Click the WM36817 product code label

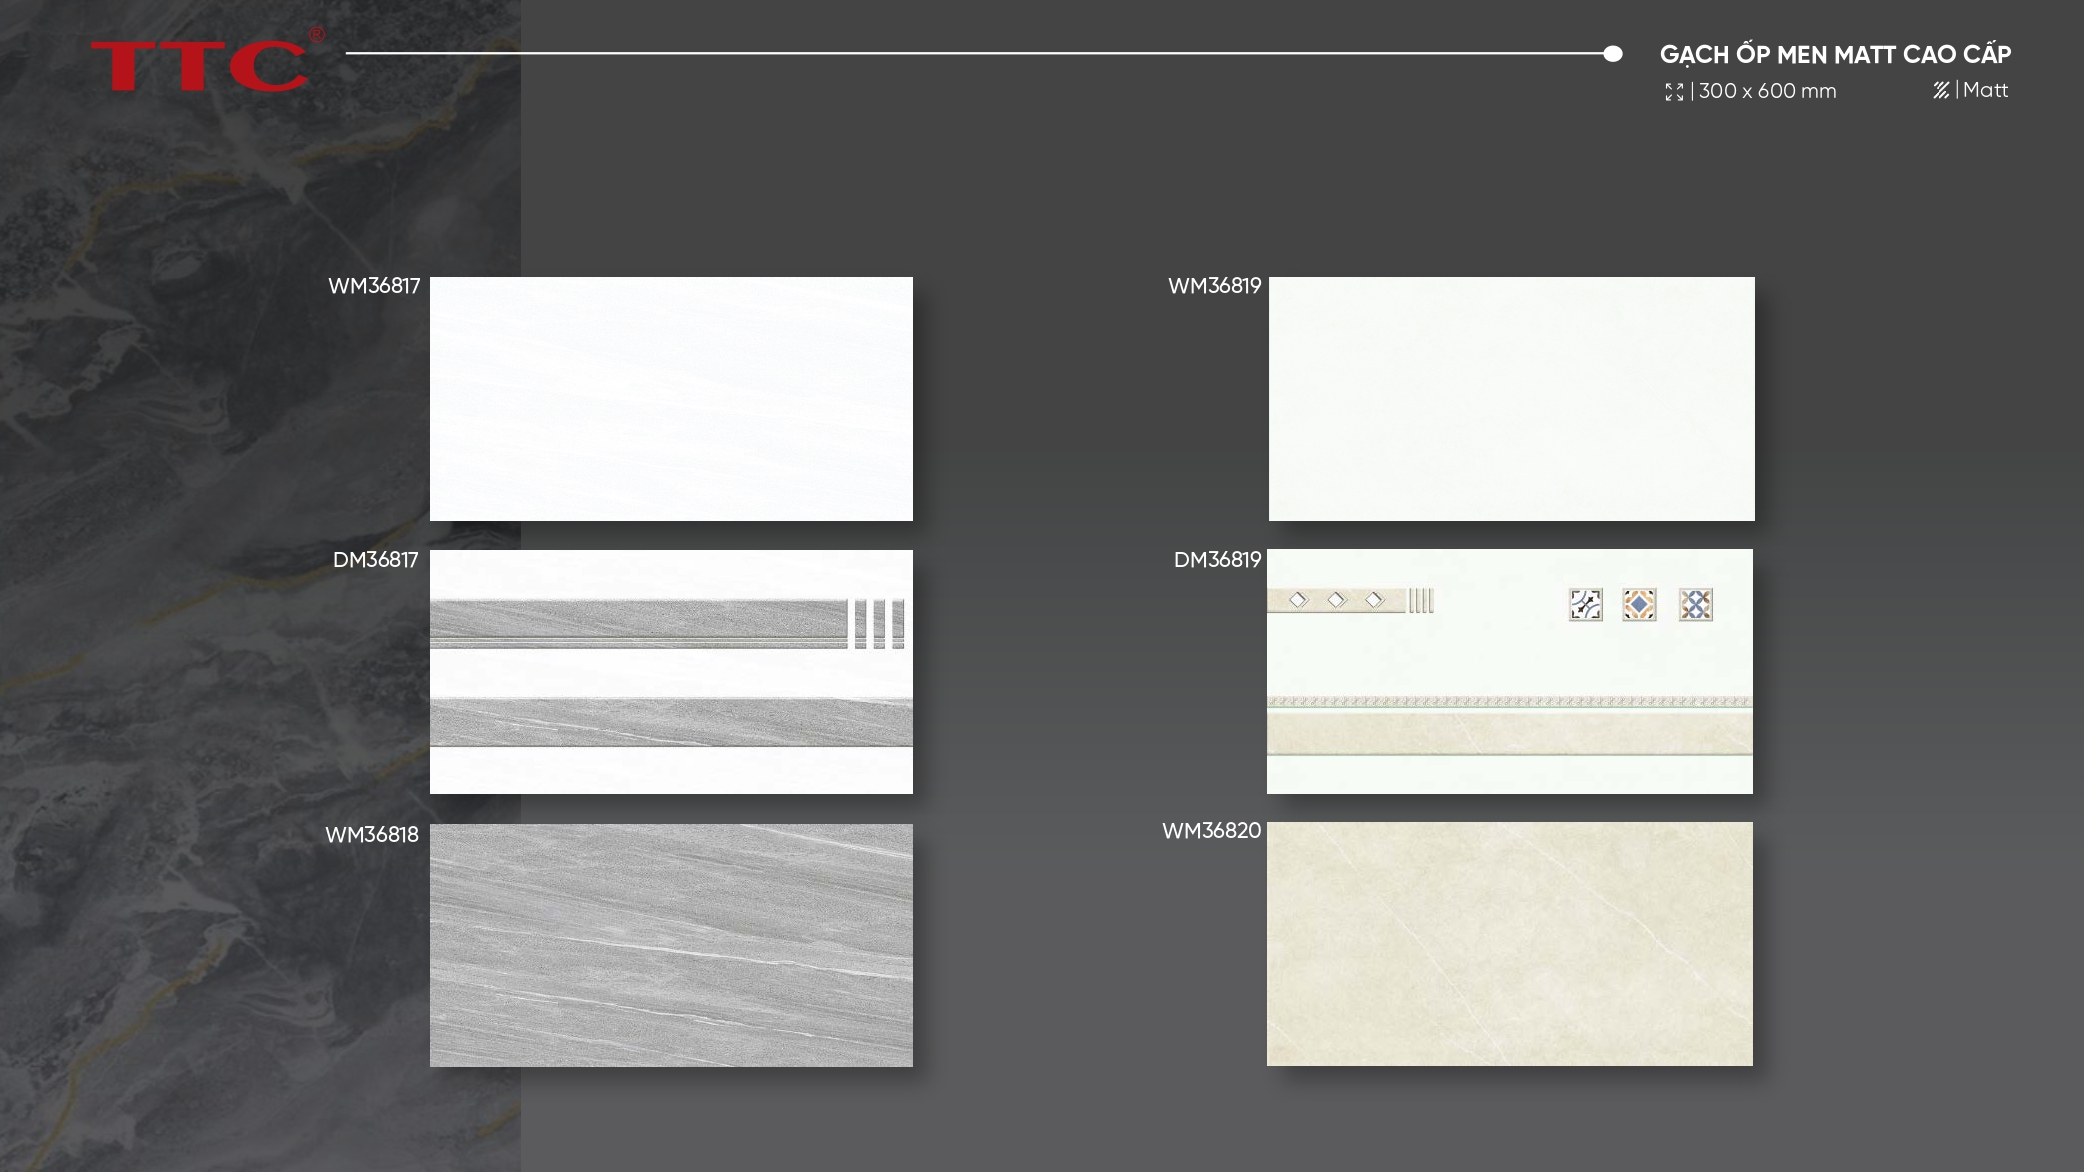click(374, 286)
